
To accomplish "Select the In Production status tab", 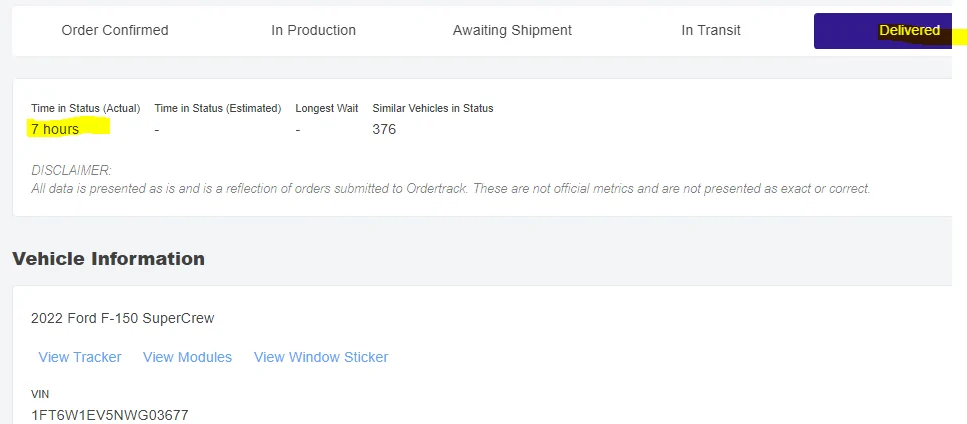I will (x=313, y=30).
